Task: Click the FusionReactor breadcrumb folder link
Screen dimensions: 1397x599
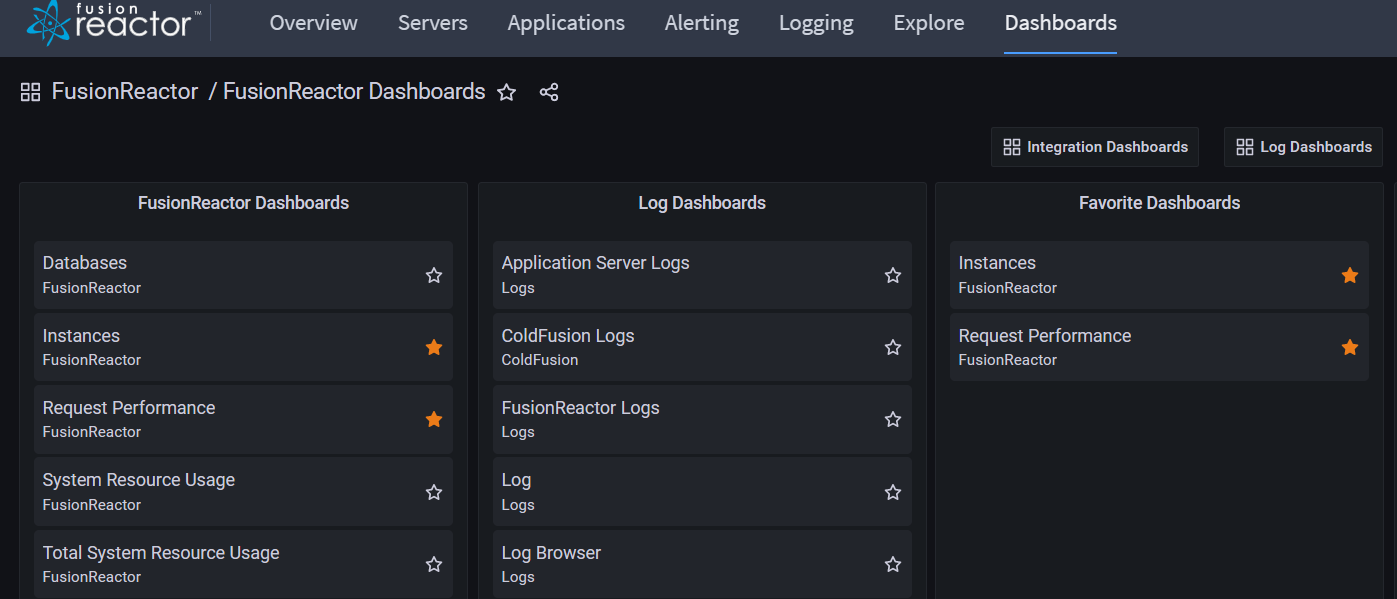Action: coord(125,92)
